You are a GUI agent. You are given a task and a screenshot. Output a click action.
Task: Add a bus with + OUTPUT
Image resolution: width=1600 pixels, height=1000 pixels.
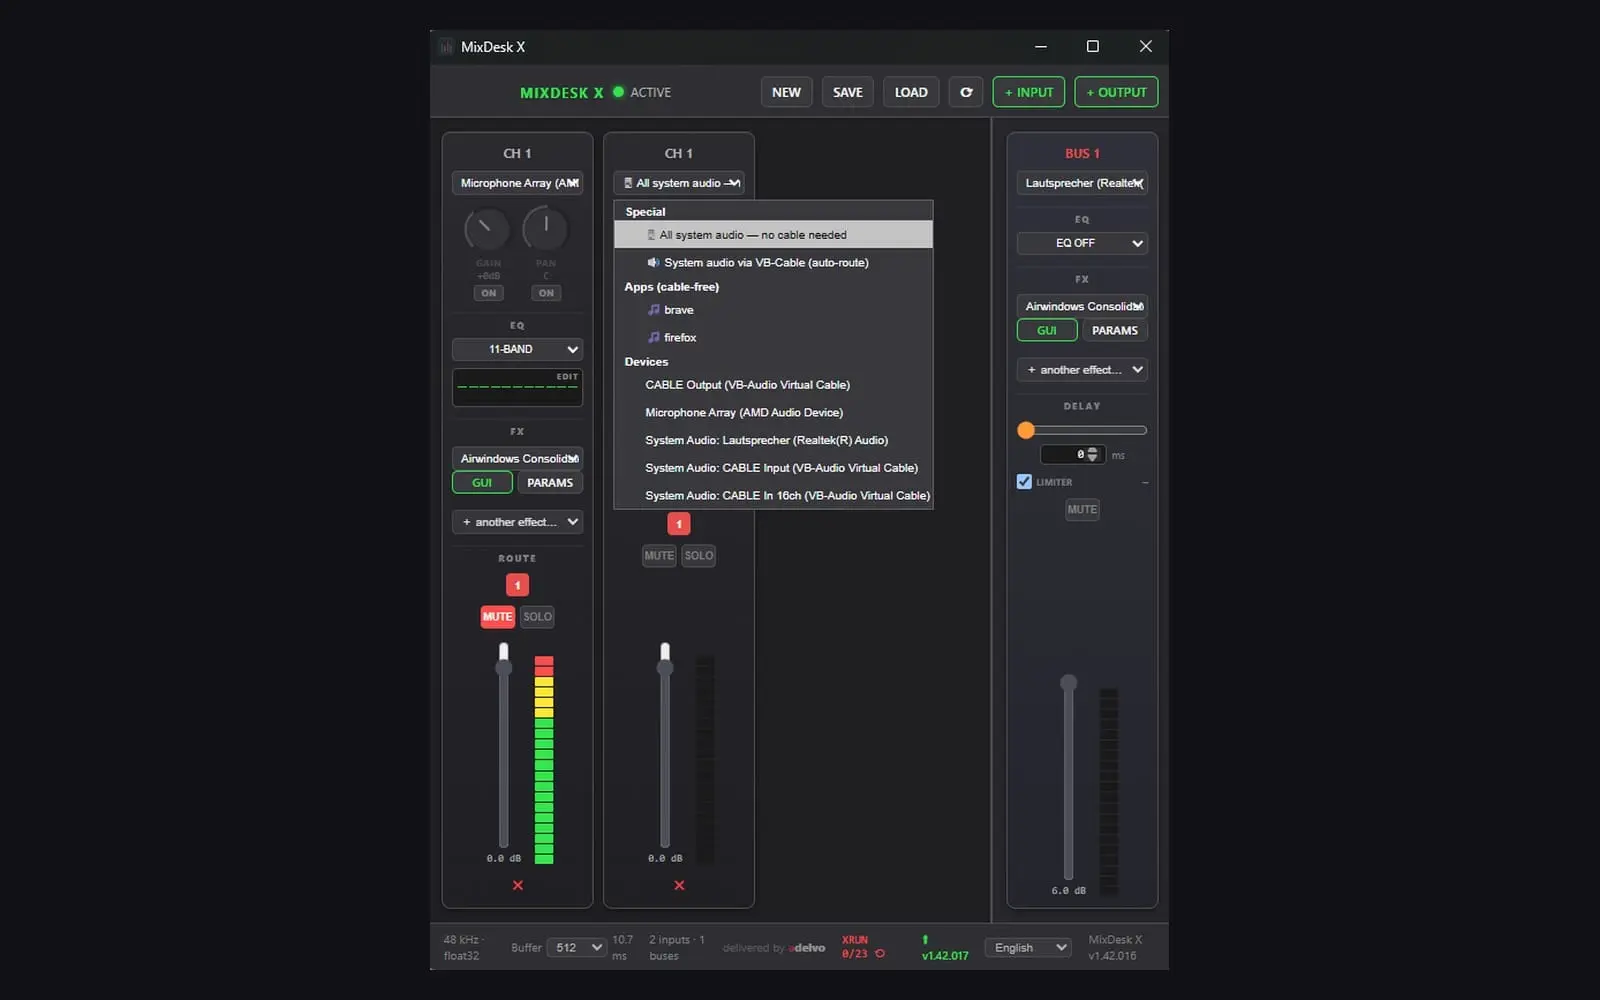tap(1116, 92)
